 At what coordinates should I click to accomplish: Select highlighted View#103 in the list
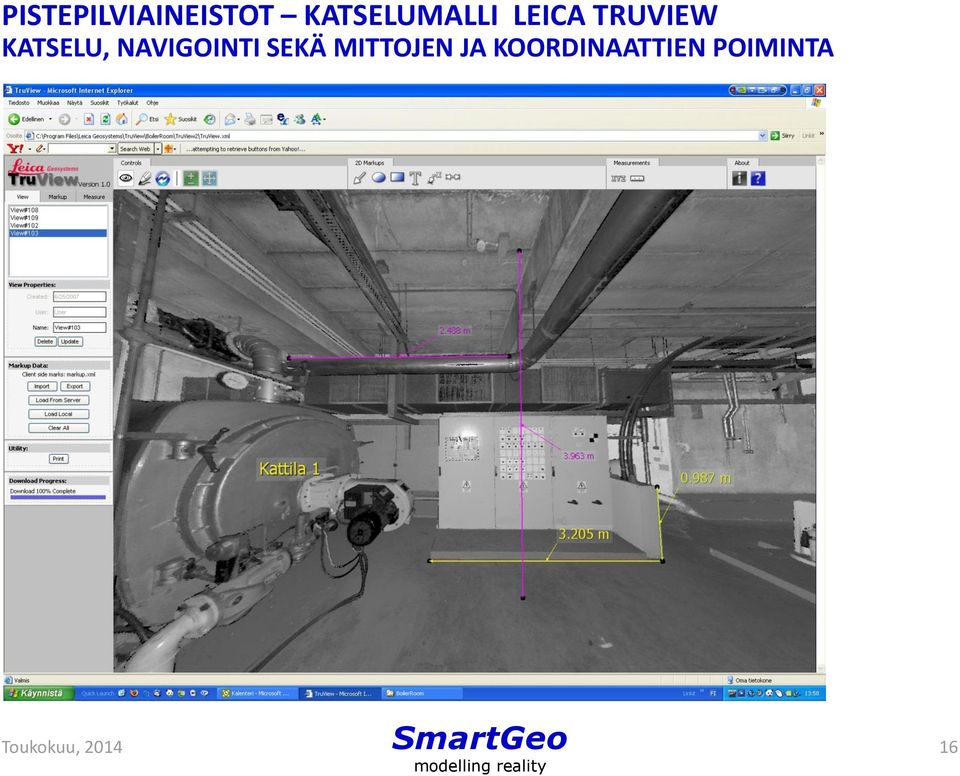tap(58, 233)
